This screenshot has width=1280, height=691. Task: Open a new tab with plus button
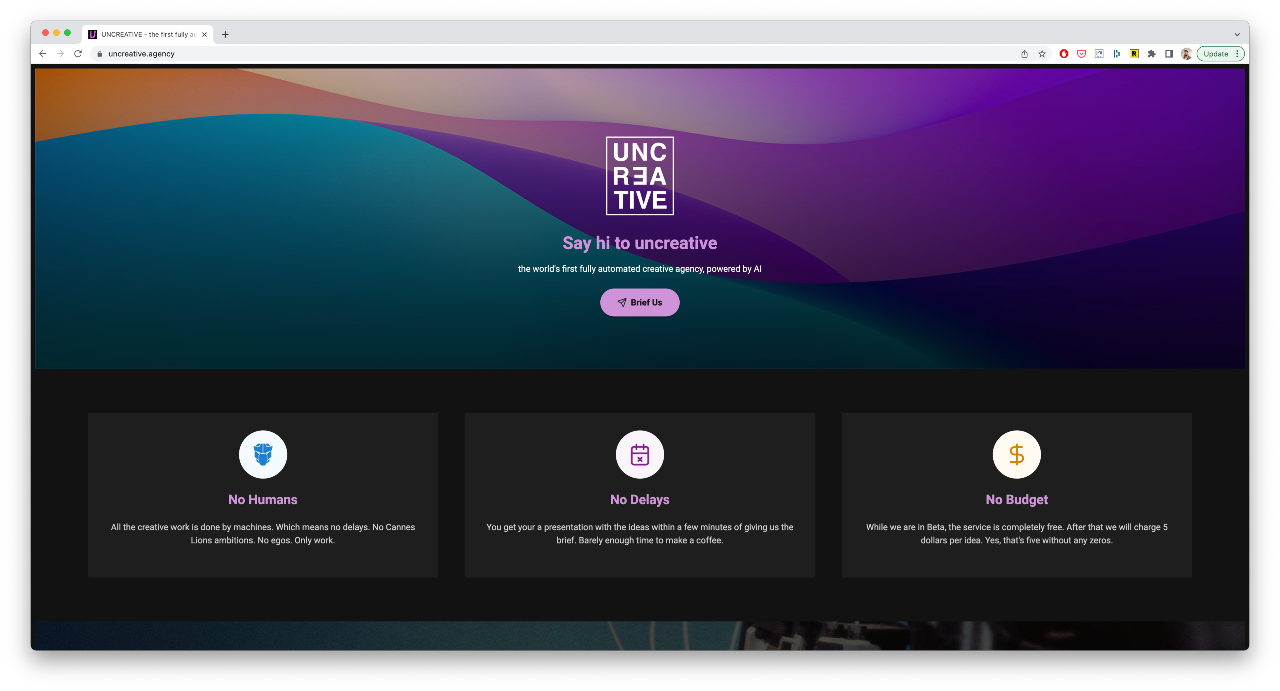click(x=225, y=34)
